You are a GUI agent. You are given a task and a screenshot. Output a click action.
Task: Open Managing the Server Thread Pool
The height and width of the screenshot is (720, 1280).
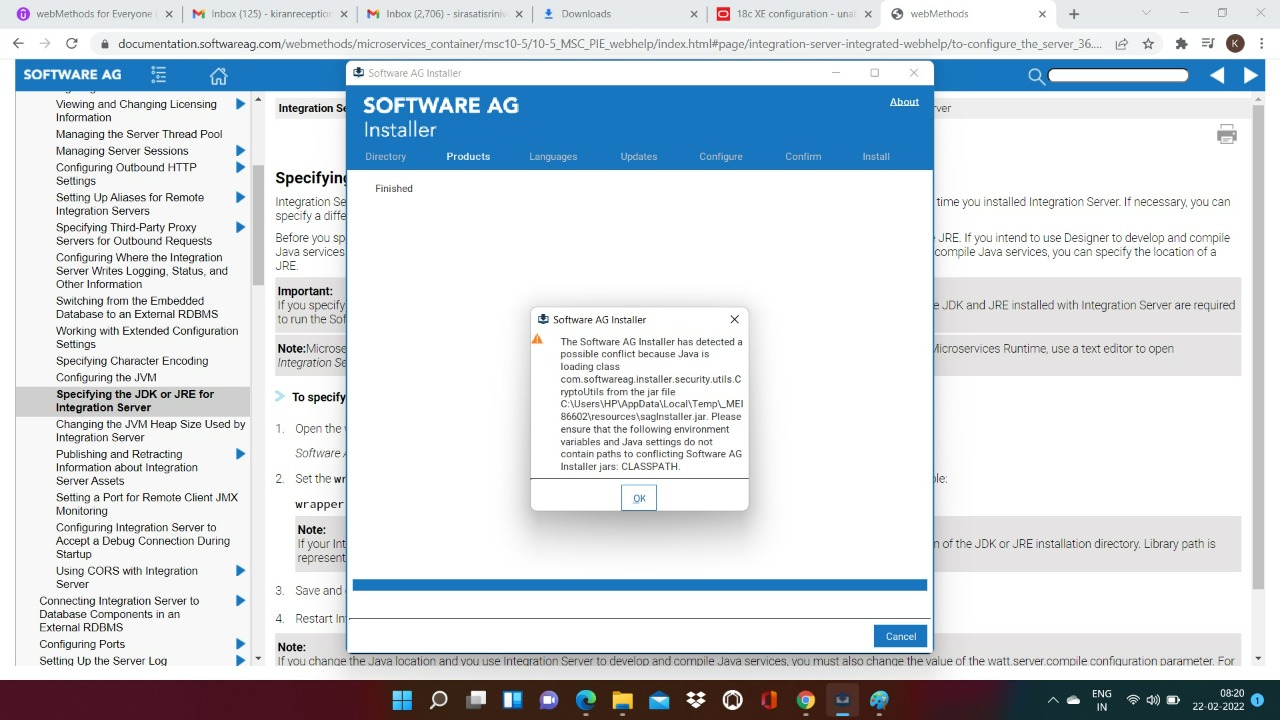point(139,134)
